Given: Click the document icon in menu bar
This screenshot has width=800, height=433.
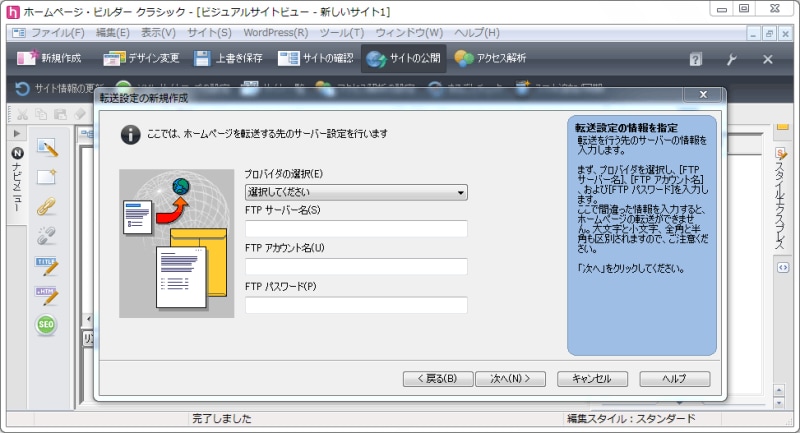Looking at the screenshot, I should point(18,33).
